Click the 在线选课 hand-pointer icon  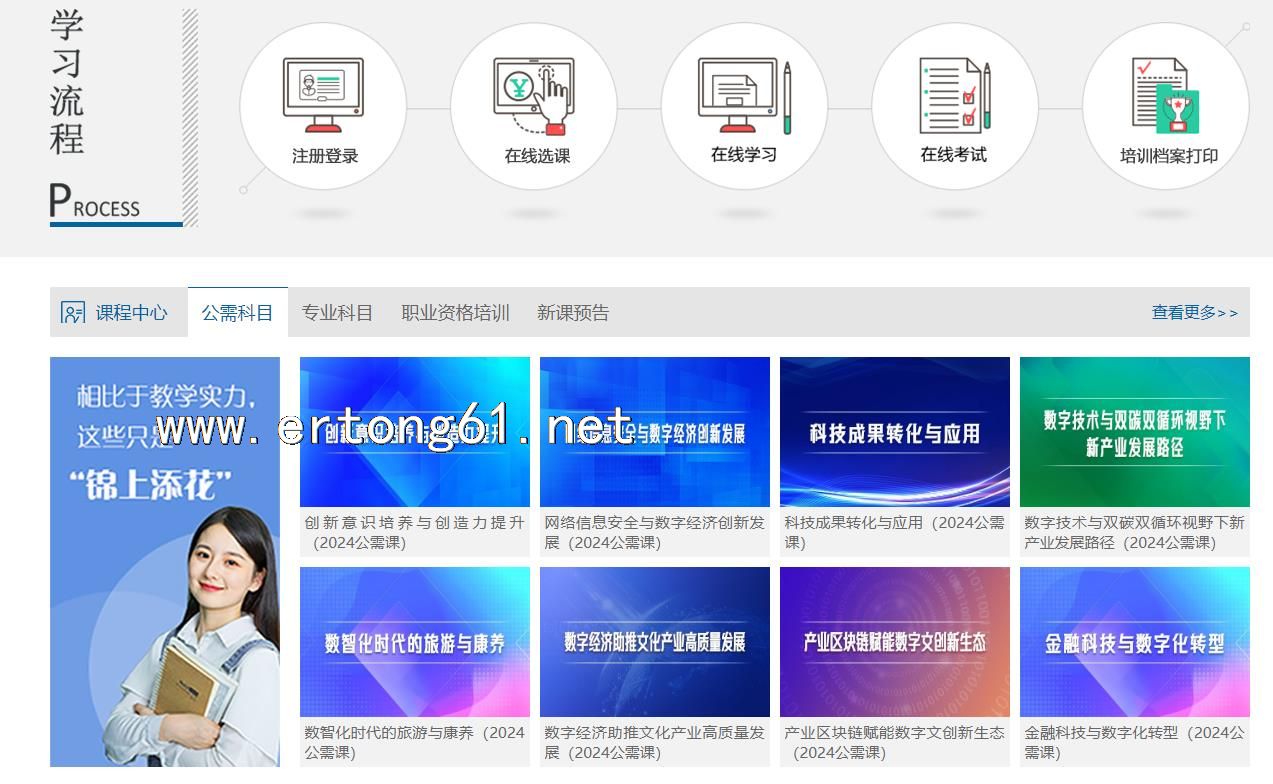tap(533, 96)
